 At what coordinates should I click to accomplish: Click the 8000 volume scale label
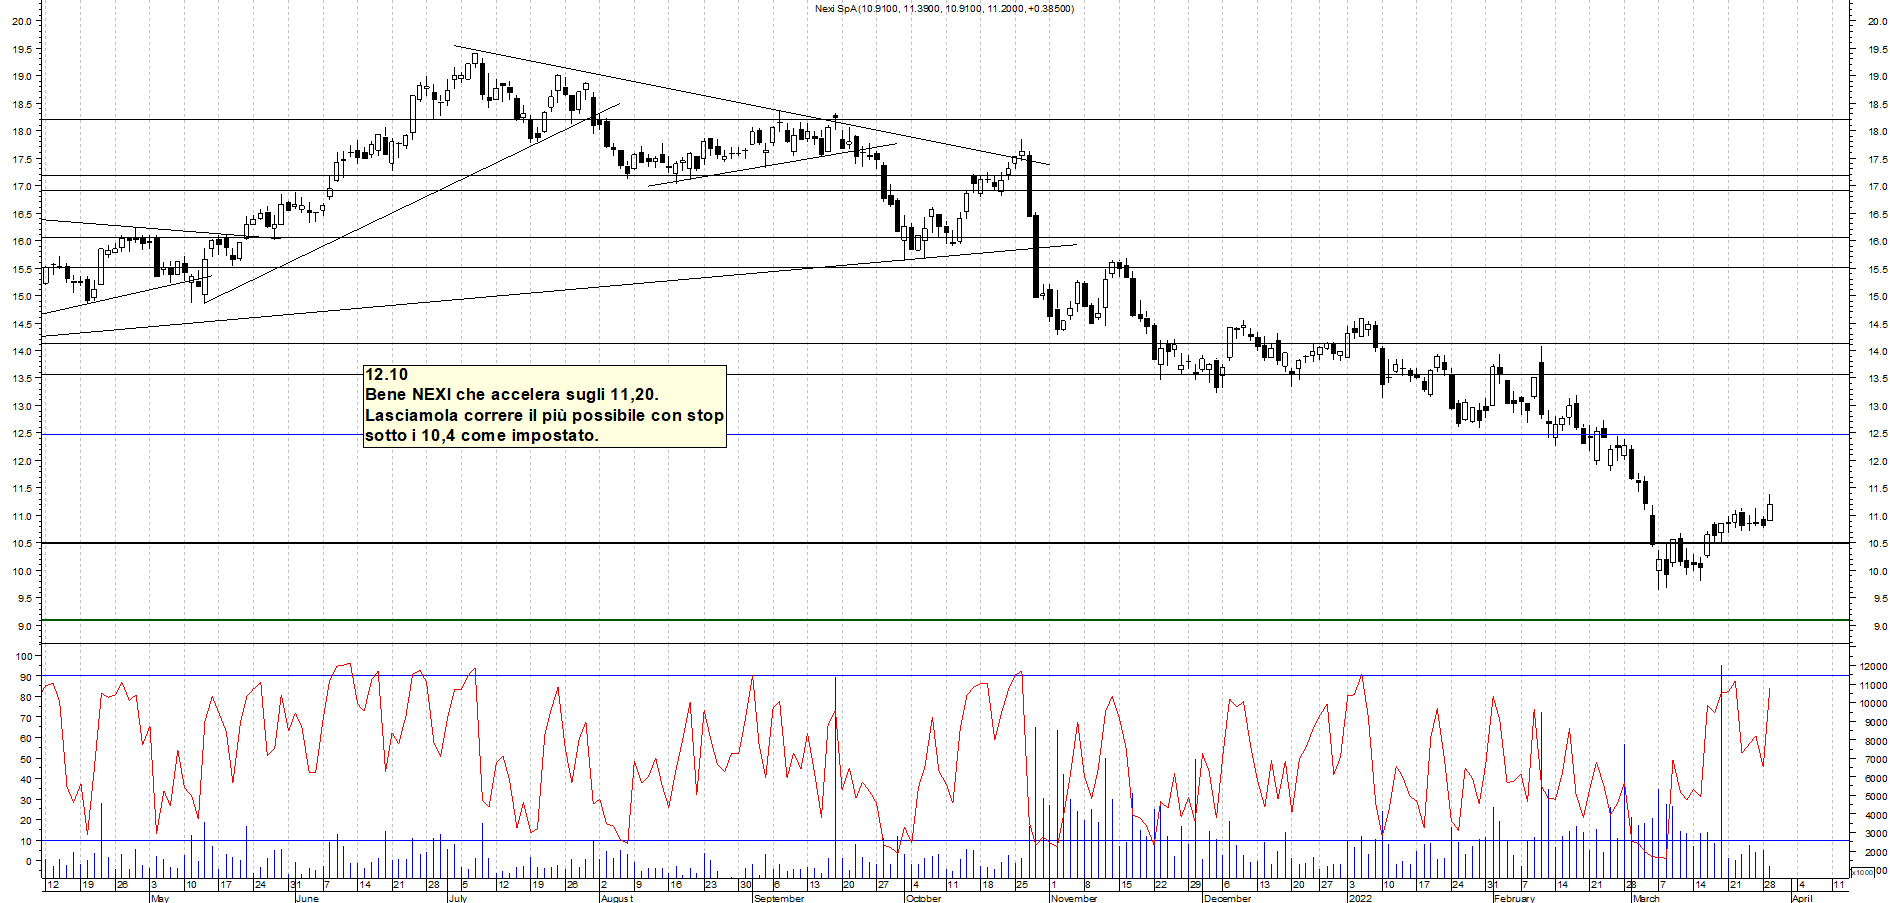pyautogui.click(x=1876, y=742)
